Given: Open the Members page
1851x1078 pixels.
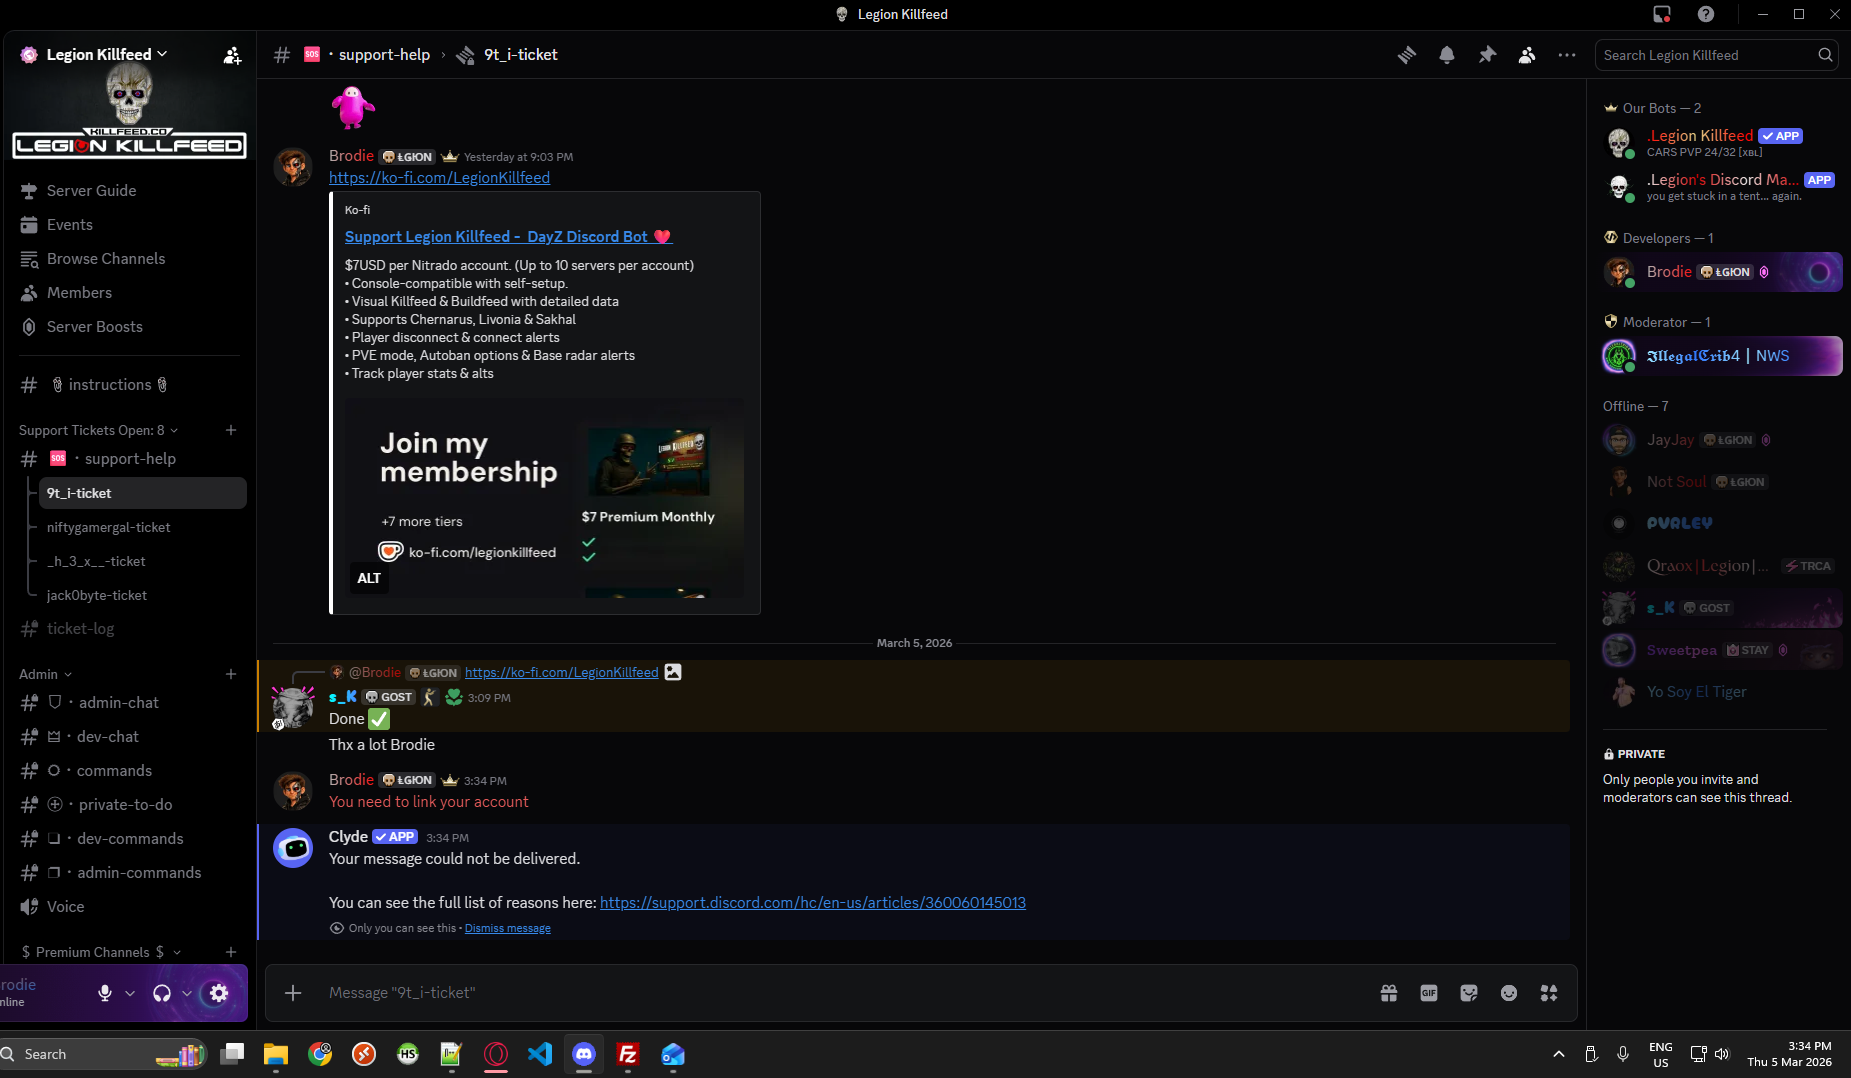Looking at the screenshot, I should [x=128, y=293].
